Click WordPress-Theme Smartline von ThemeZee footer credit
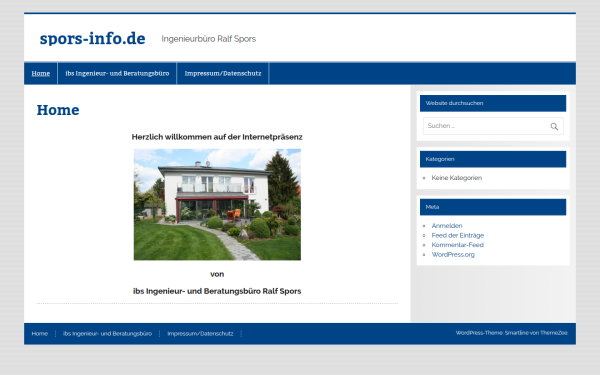The width and height of the screenshot is (600, 375). tap(512, 333)
